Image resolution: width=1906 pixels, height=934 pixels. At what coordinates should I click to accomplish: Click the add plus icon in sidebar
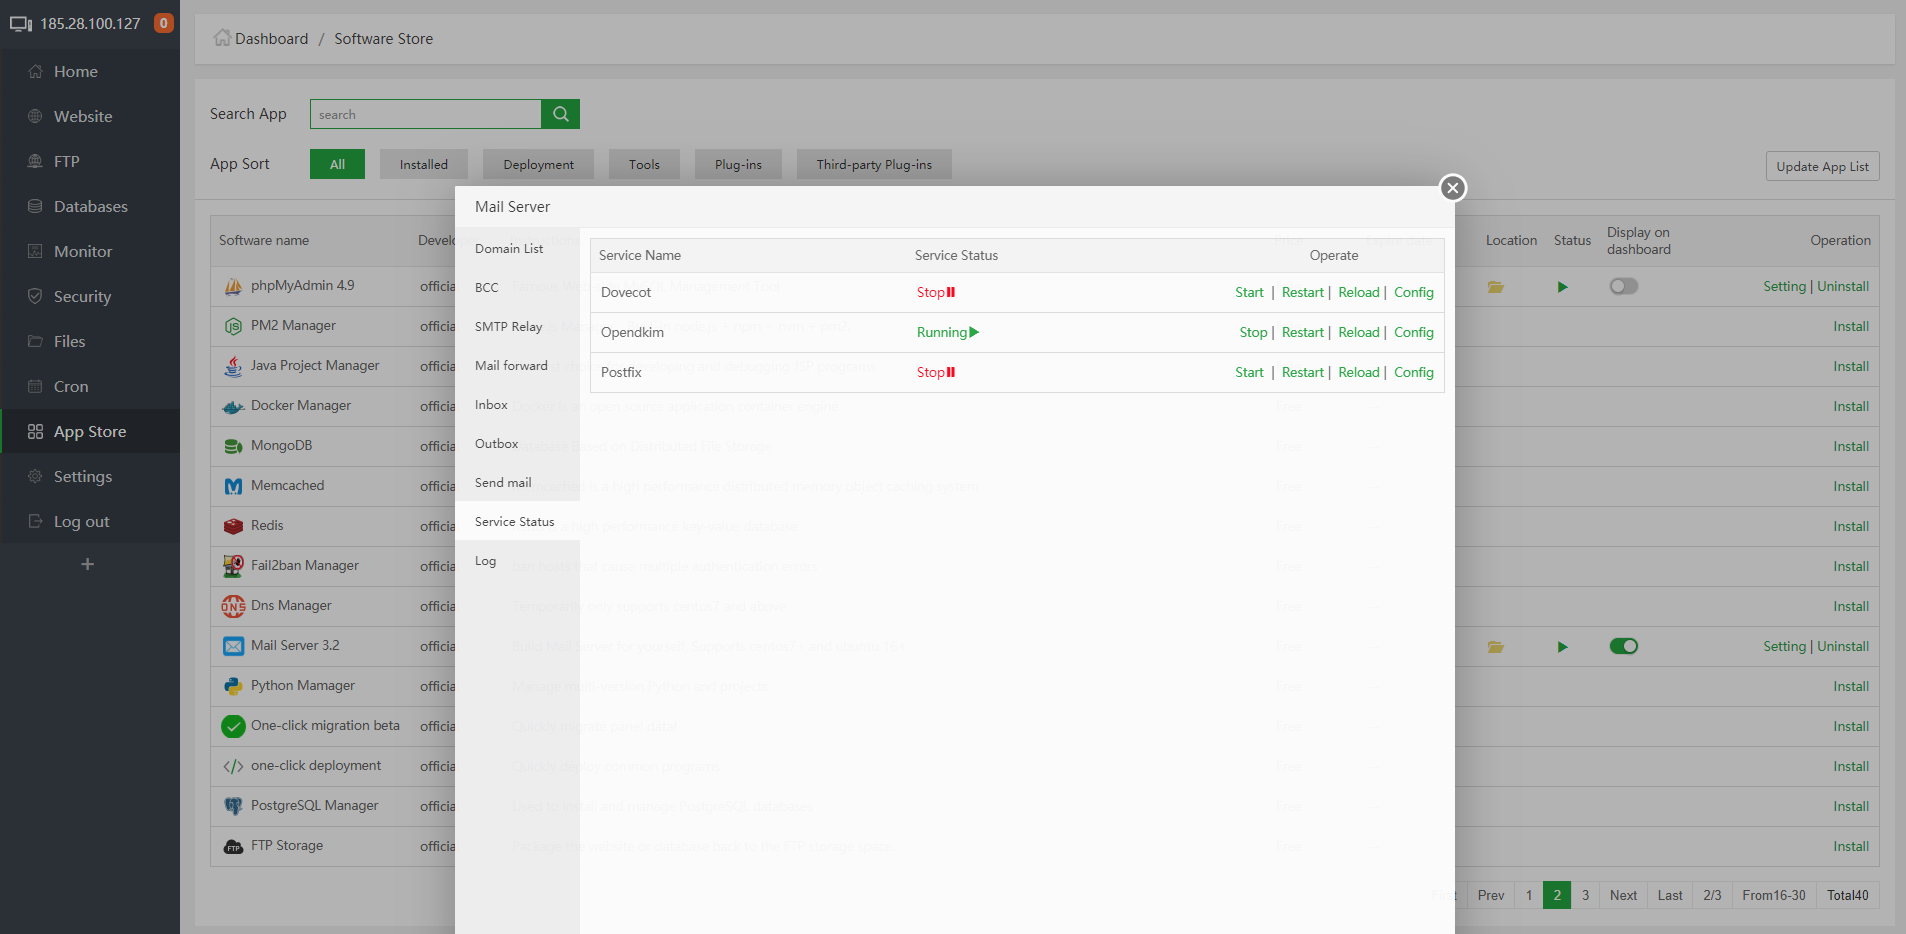88,565
